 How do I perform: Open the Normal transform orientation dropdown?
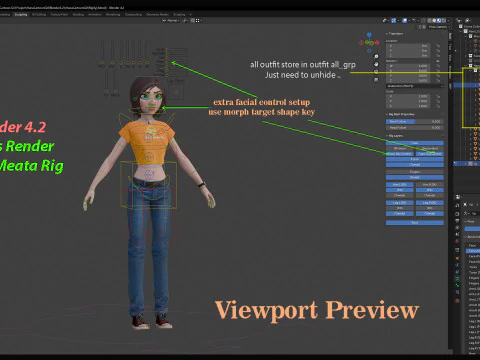pos(171,21)
